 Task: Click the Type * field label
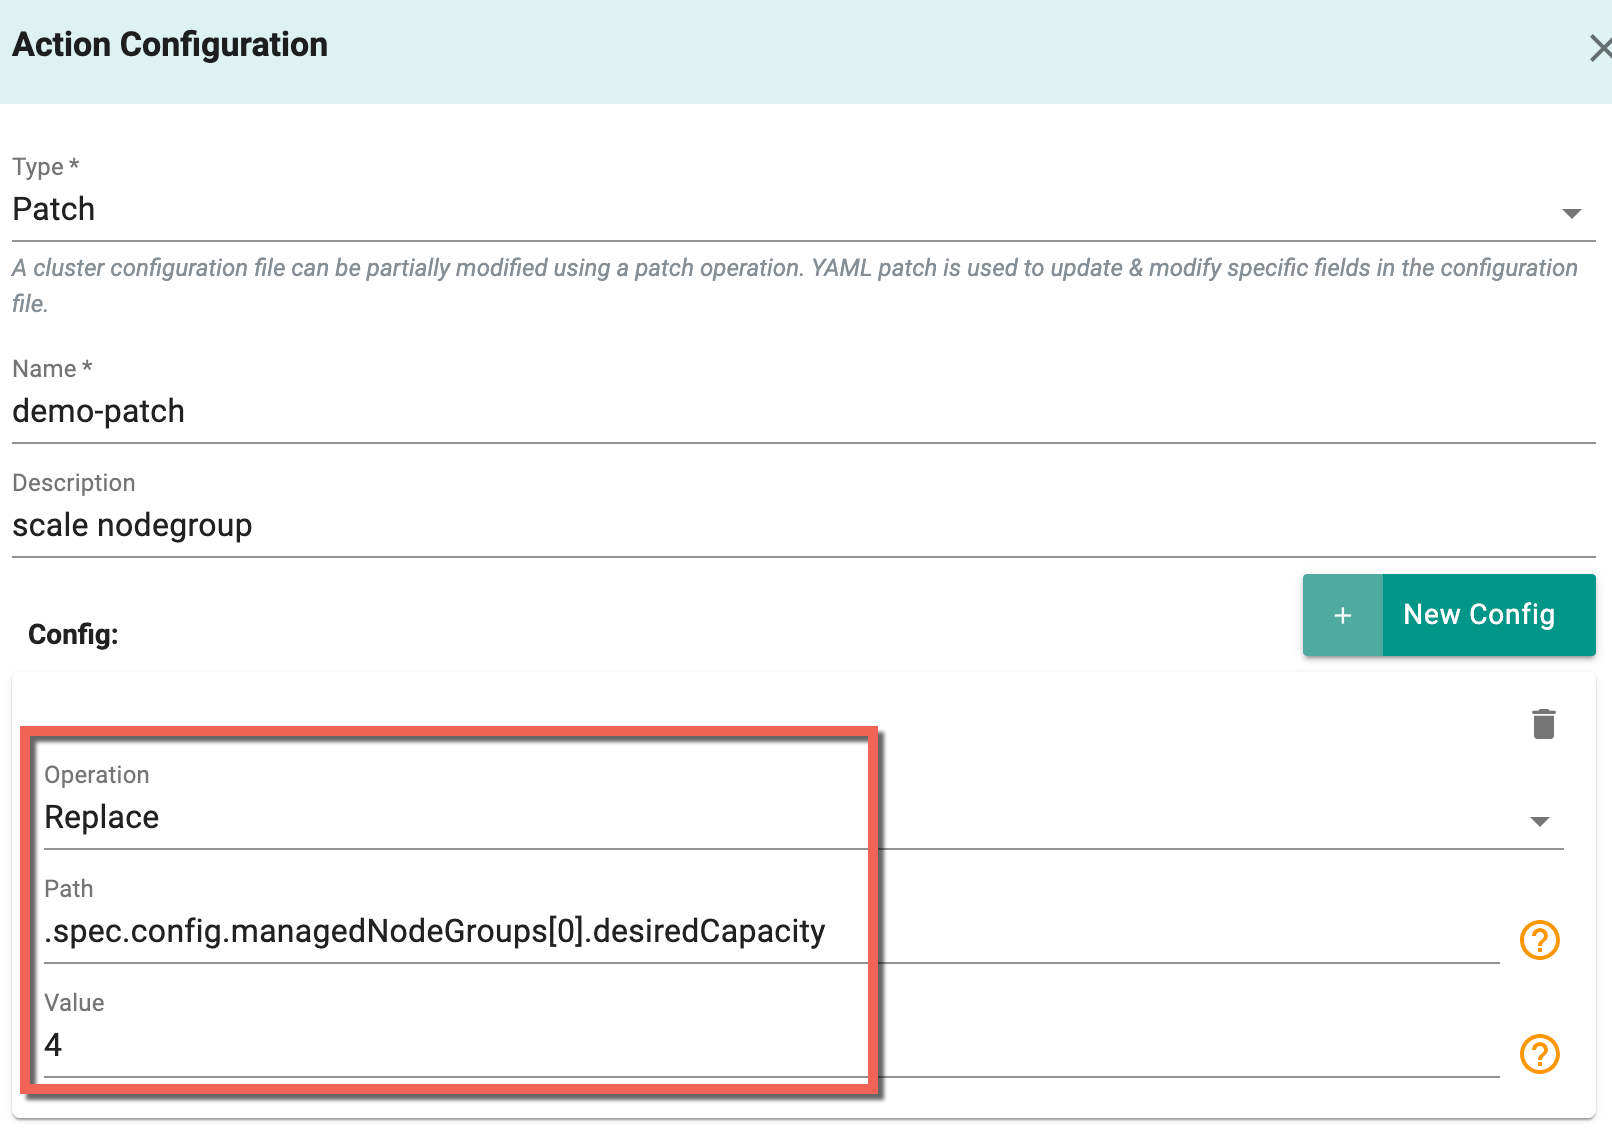[x=45, y=167]
